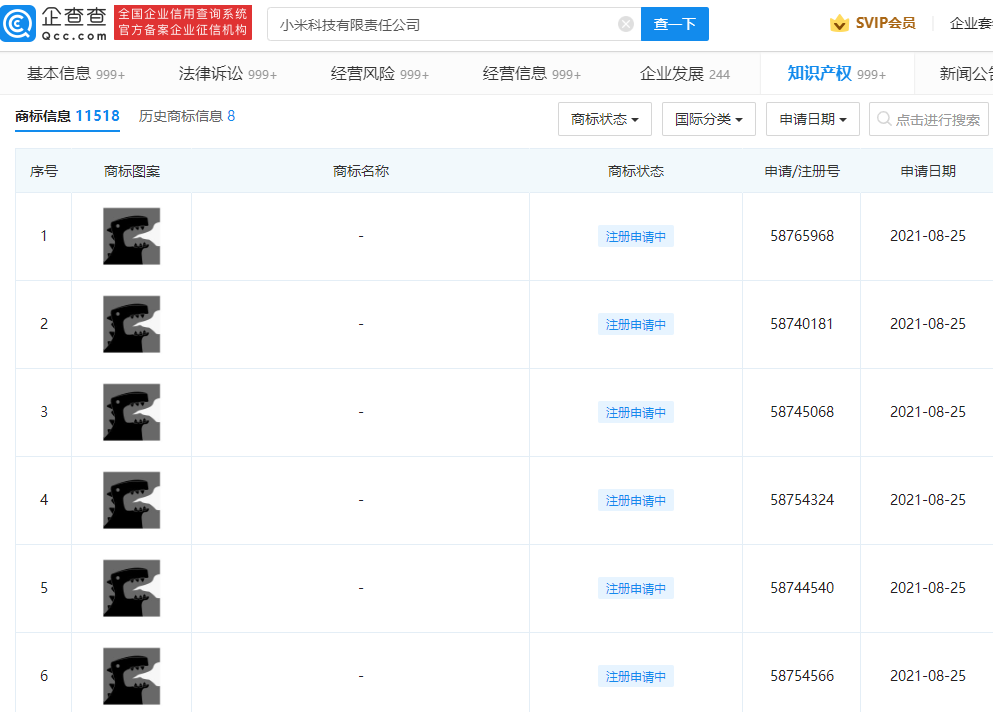This screenshot has width=993, height=712.
Task: Click the magnifier icon in trademark search
Action: 884,119
